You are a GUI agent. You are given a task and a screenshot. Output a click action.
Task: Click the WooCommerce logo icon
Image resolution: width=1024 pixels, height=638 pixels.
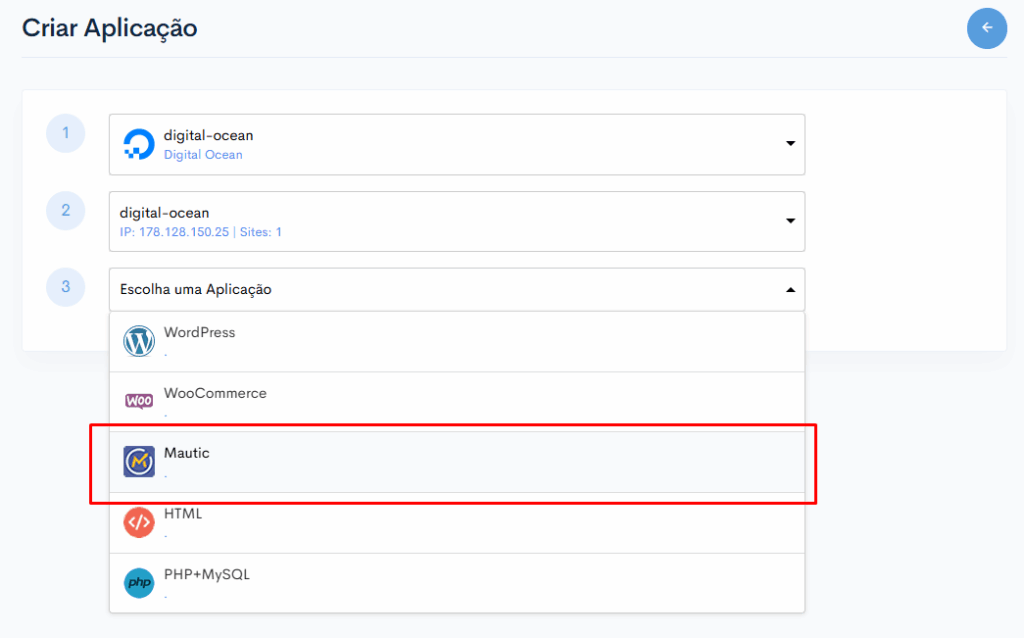pyautogui.click(x=139, y=401)
